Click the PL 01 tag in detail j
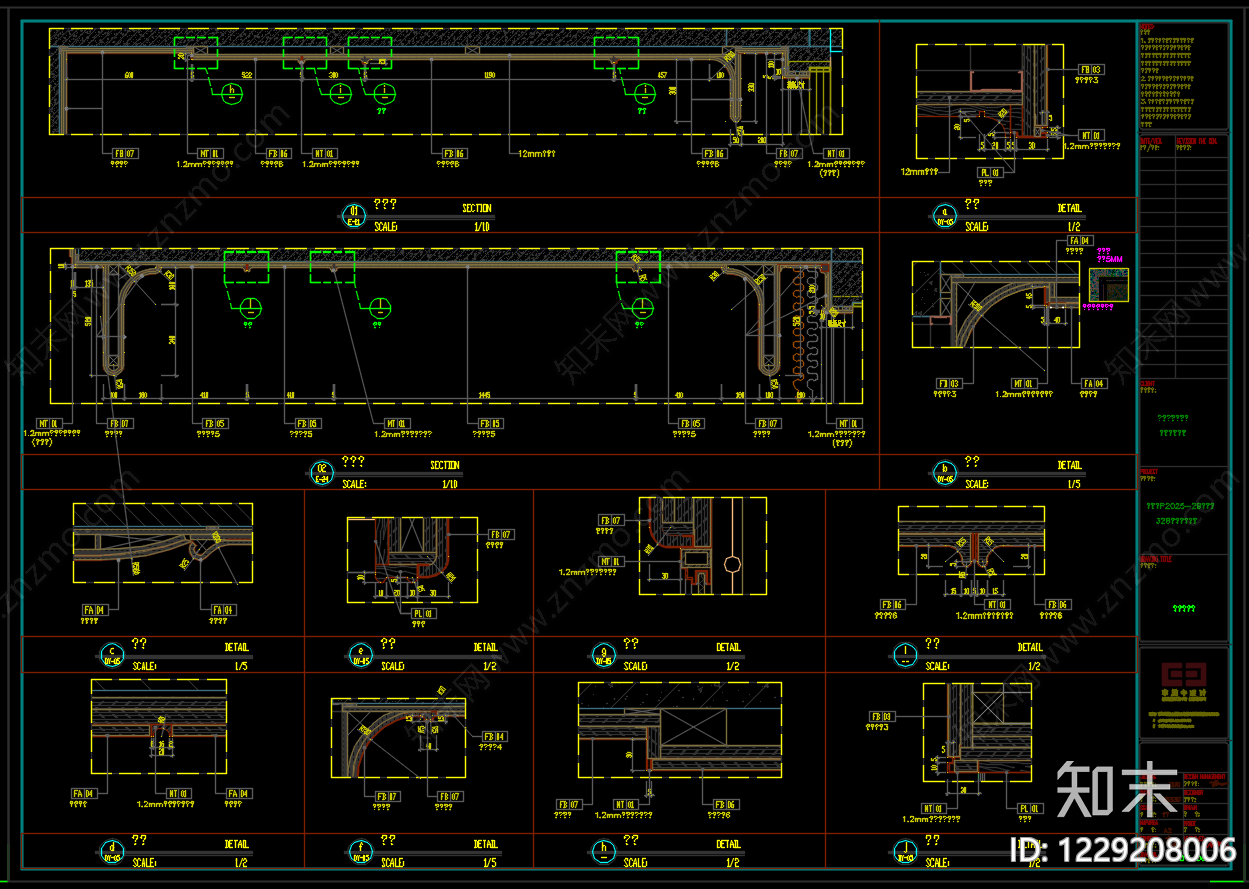The width and height of the screenshot is (1249, 889). (x=1030, y=809)
